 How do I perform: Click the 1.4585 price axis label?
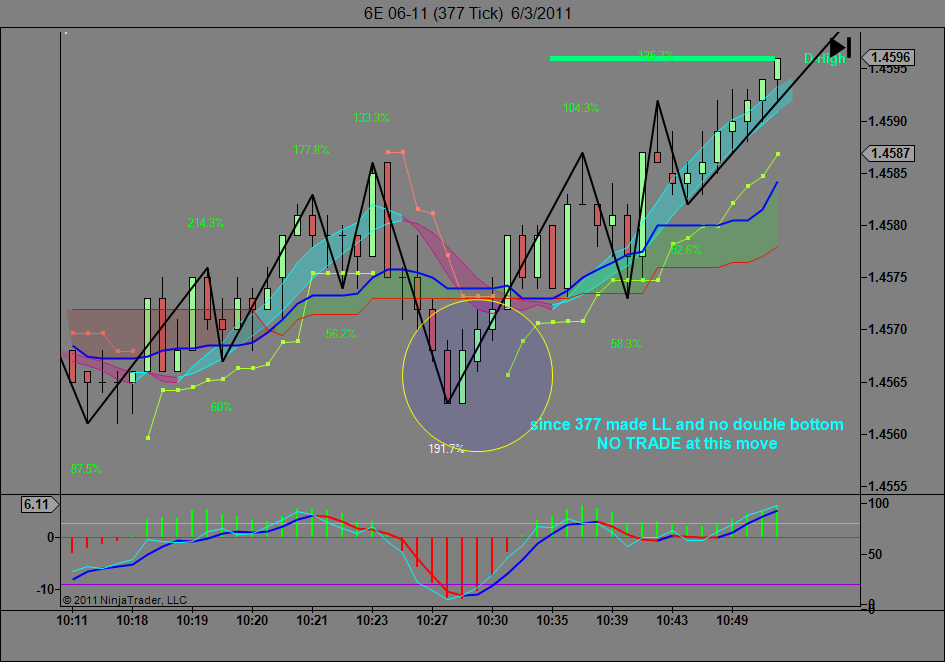click(x=887, y=174)
